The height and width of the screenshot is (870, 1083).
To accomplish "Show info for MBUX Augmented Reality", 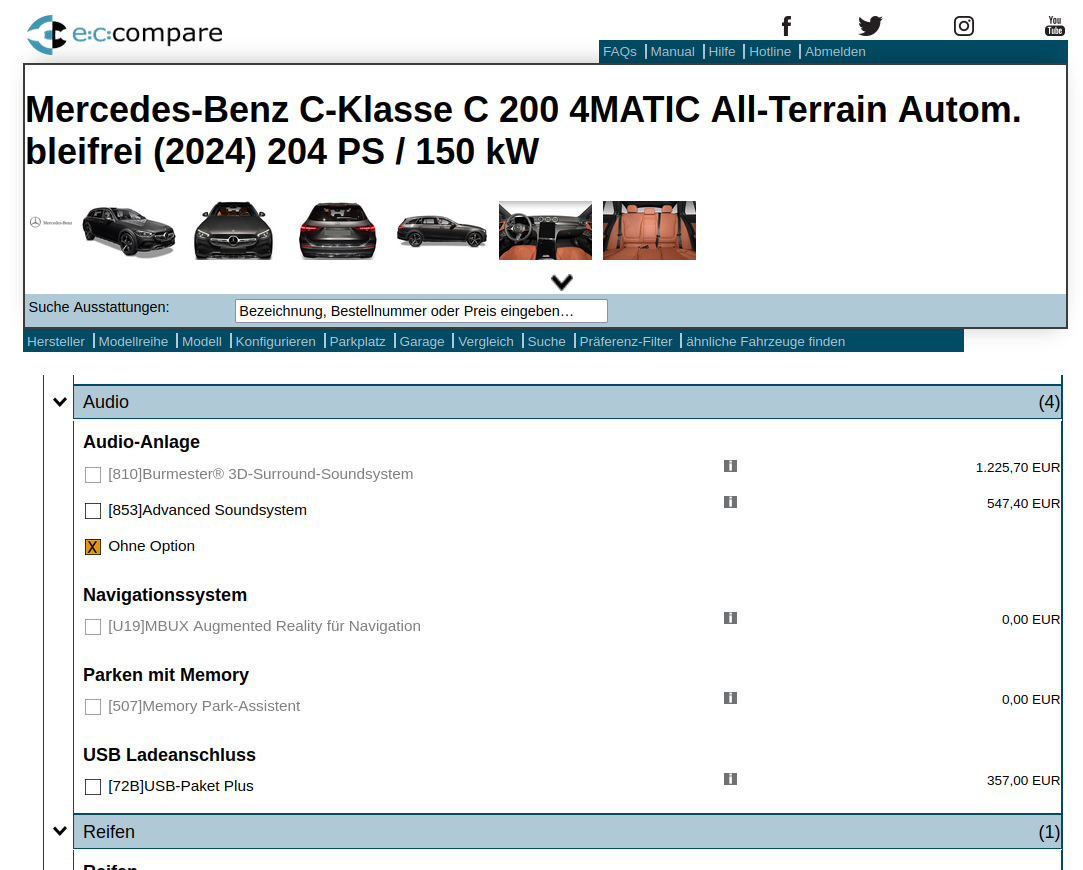I will [730, 618].
